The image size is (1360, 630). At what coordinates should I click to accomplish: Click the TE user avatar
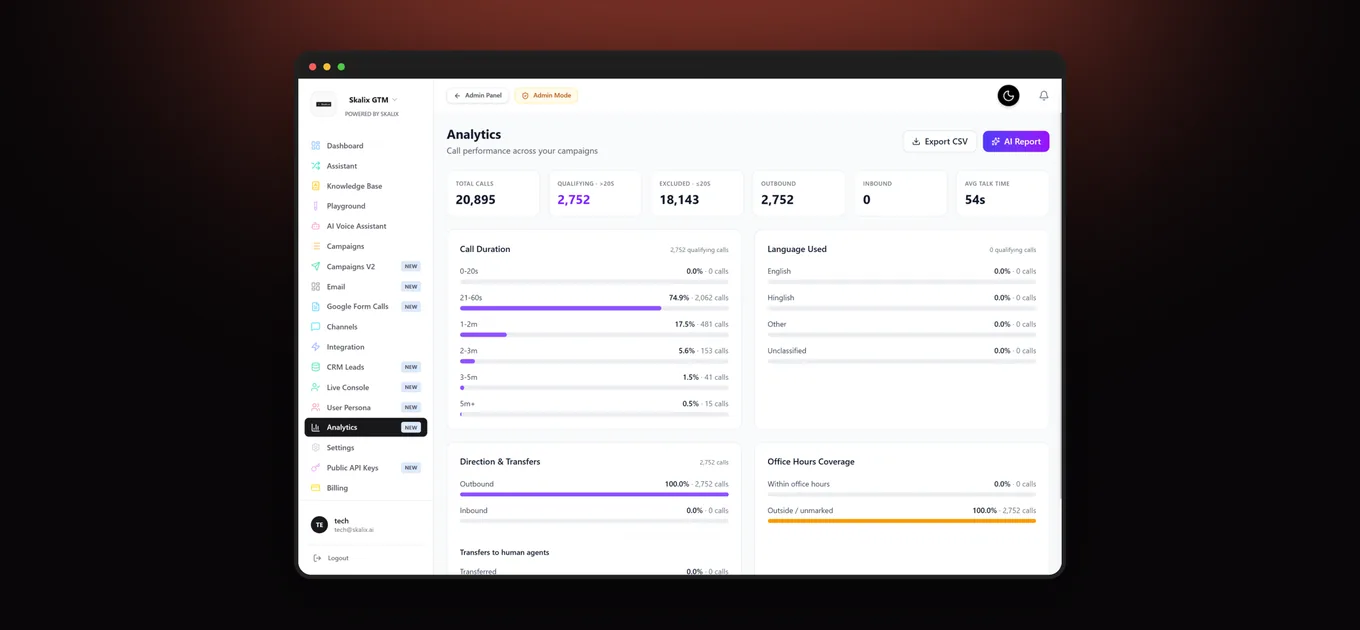tap(320, 525)
